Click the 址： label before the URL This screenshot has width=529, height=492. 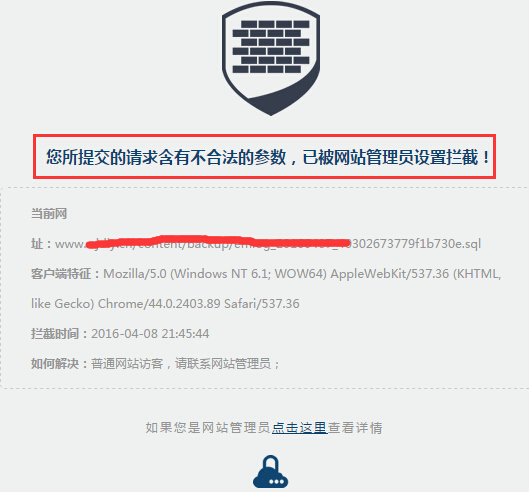coord(42,244)
